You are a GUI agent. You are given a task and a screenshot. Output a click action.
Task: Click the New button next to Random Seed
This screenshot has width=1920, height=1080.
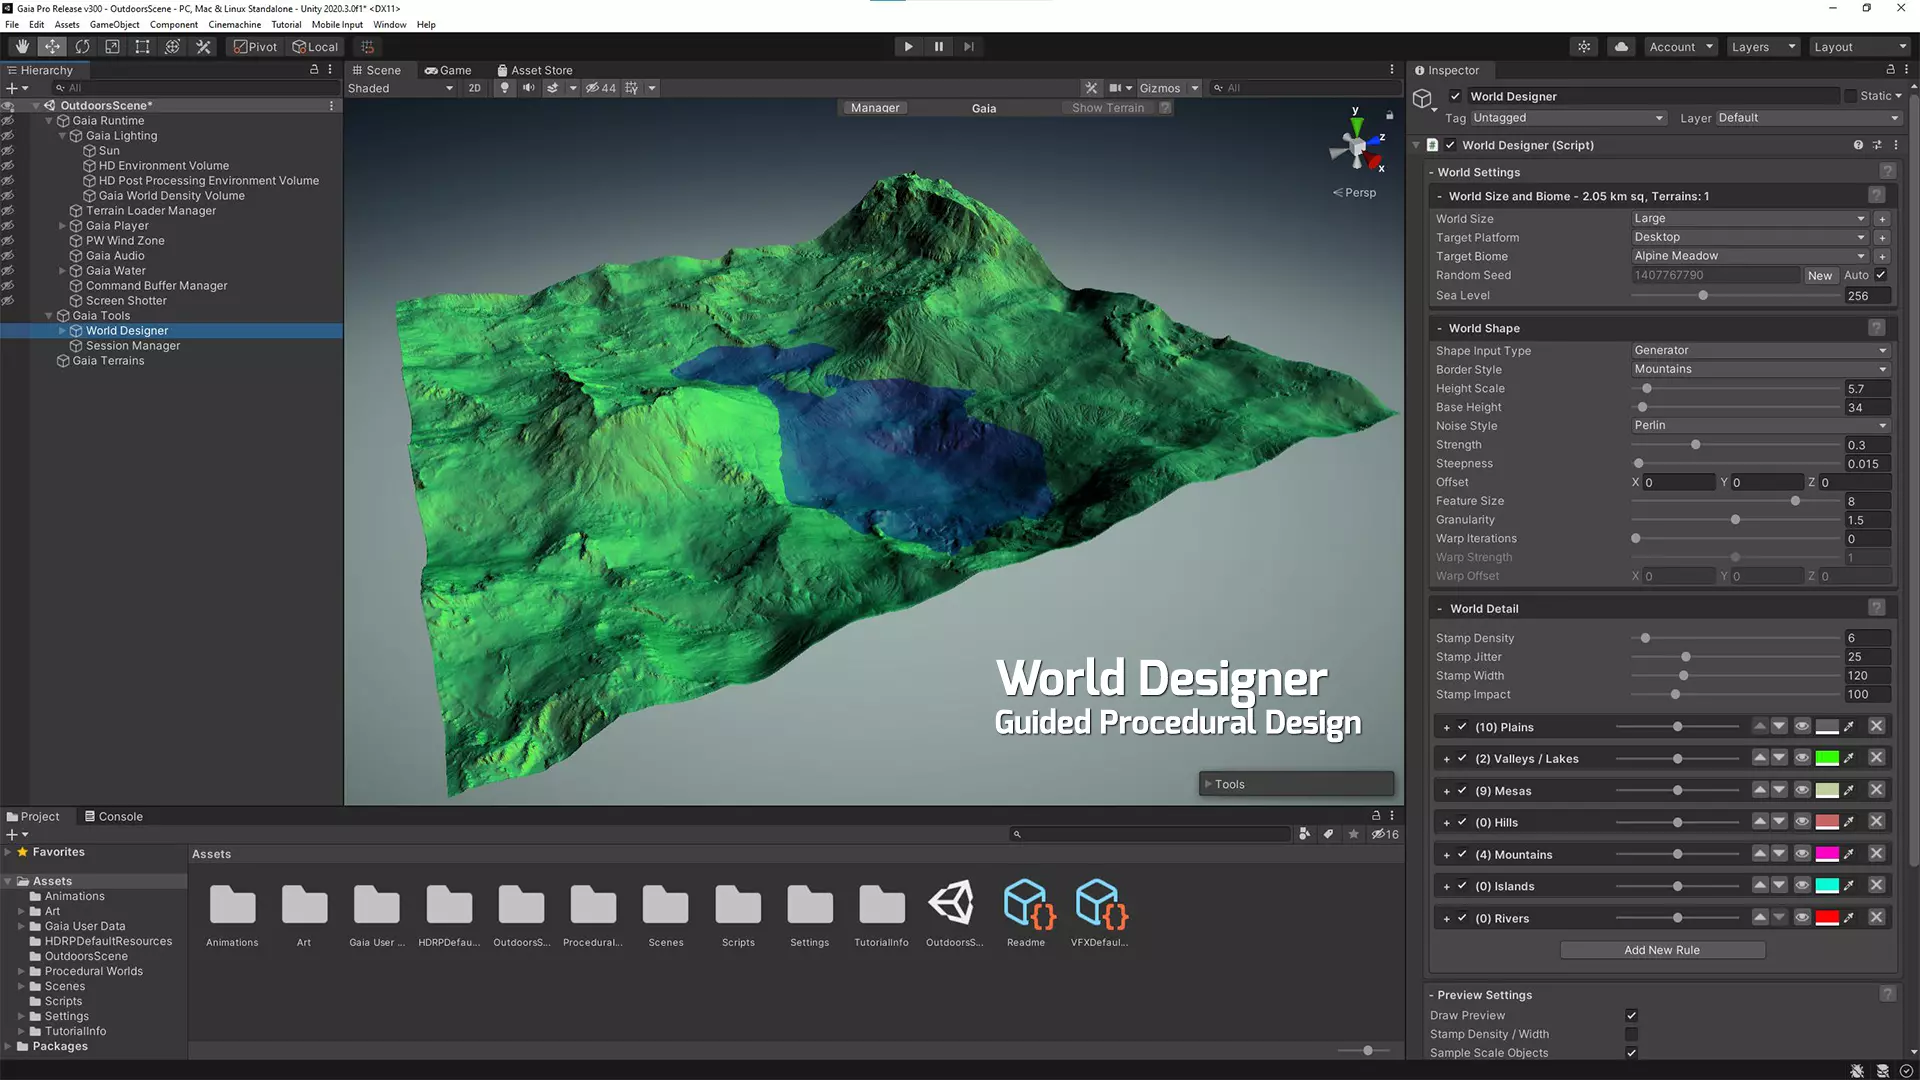(x=1820, y=274)
